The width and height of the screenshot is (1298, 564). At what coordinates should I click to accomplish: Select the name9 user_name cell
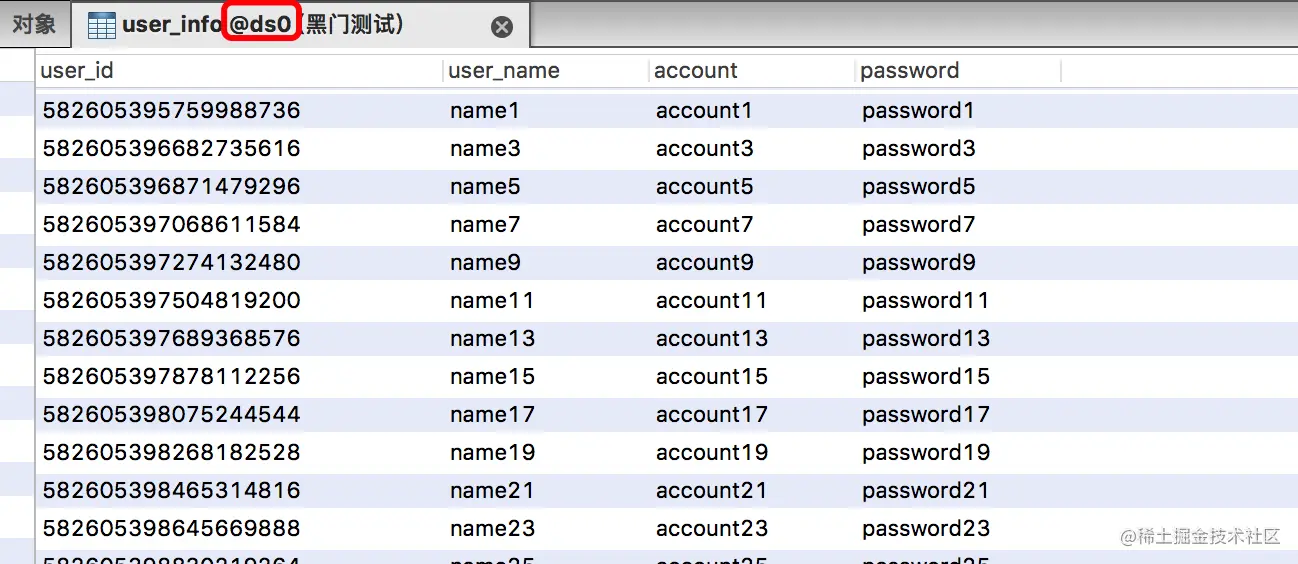[x=485, y=263]
